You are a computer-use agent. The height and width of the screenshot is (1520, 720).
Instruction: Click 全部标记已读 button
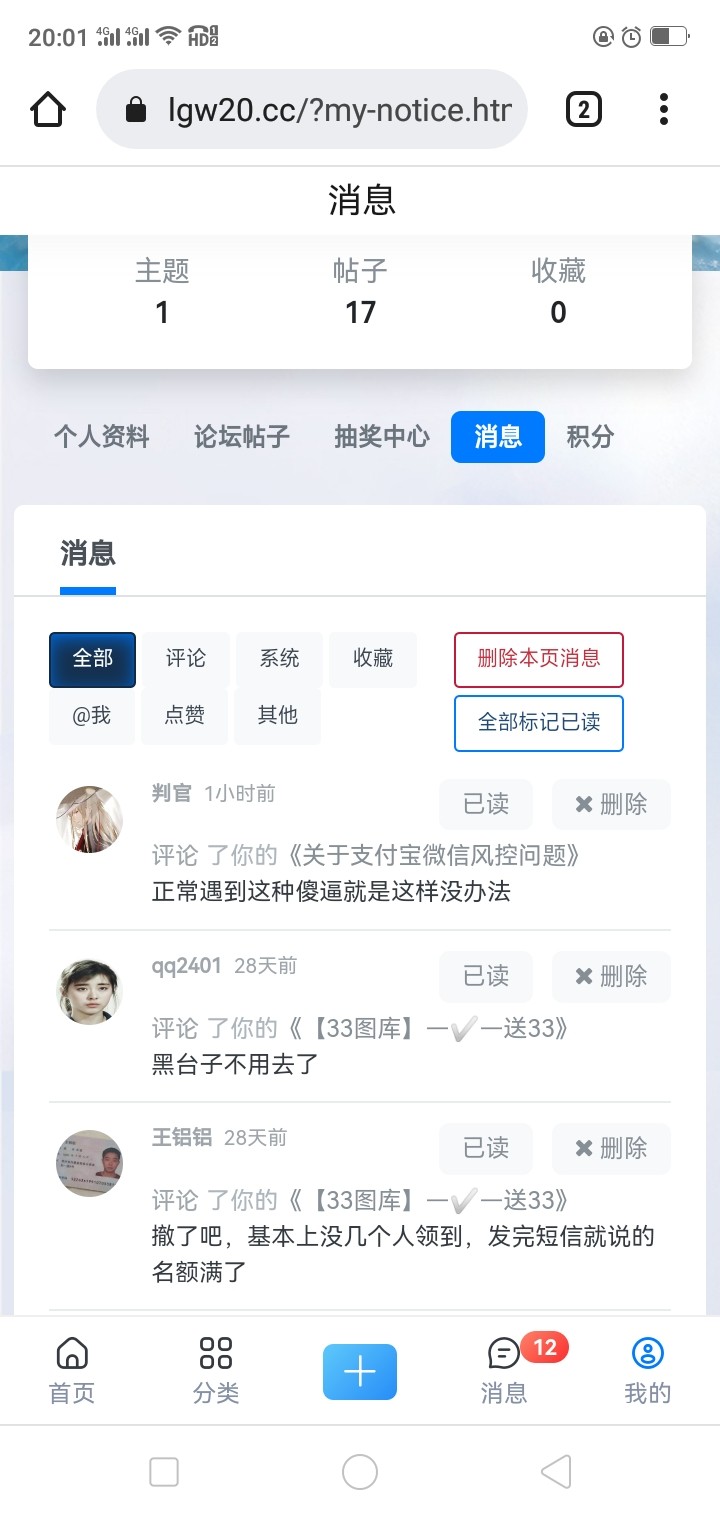(539, 722)
